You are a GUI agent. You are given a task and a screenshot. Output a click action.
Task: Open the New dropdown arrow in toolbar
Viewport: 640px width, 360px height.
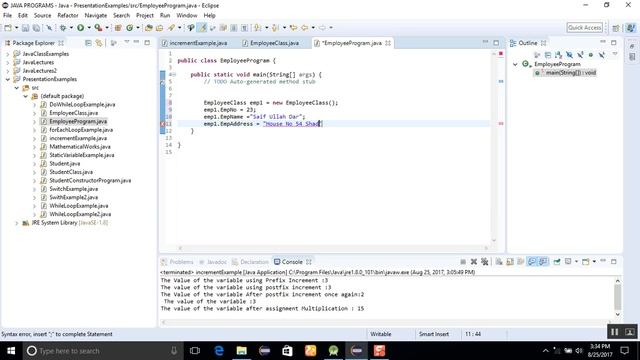[16, 28]
